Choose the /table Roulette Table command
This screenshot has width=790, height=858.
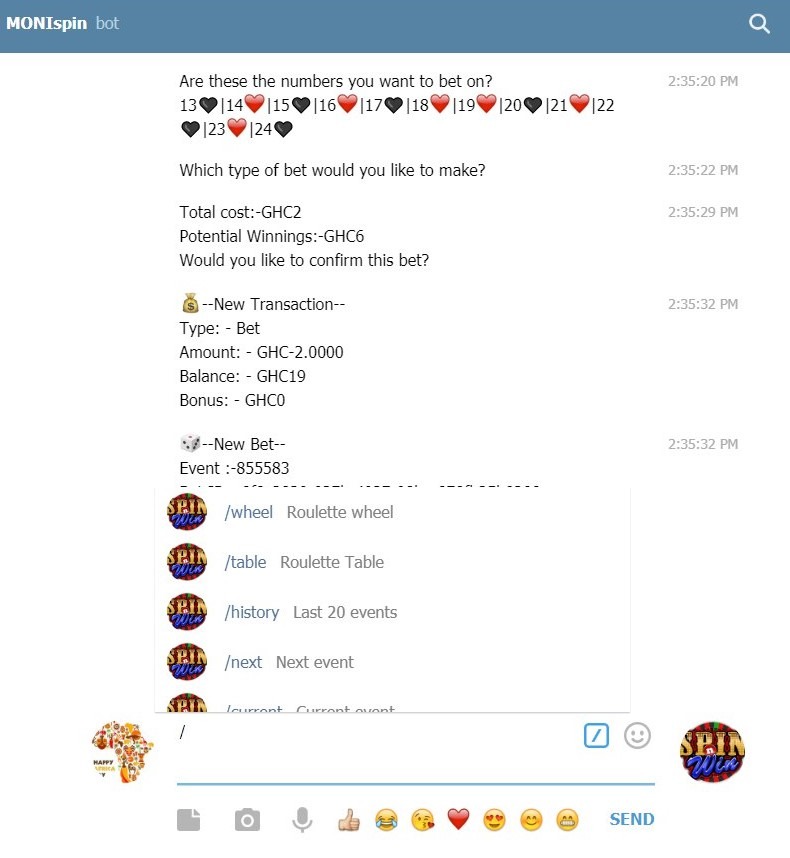pos(392,562)
